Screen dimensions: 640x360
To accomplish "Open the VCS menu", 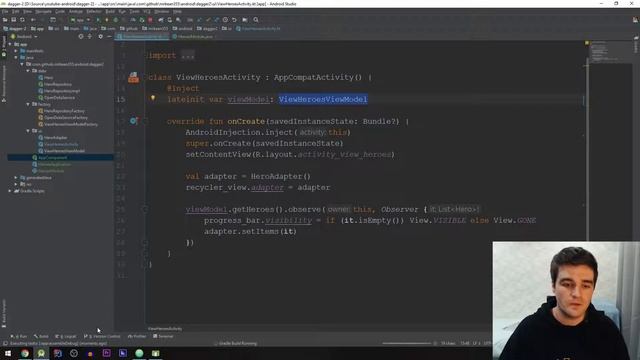I will pos(147,11).
